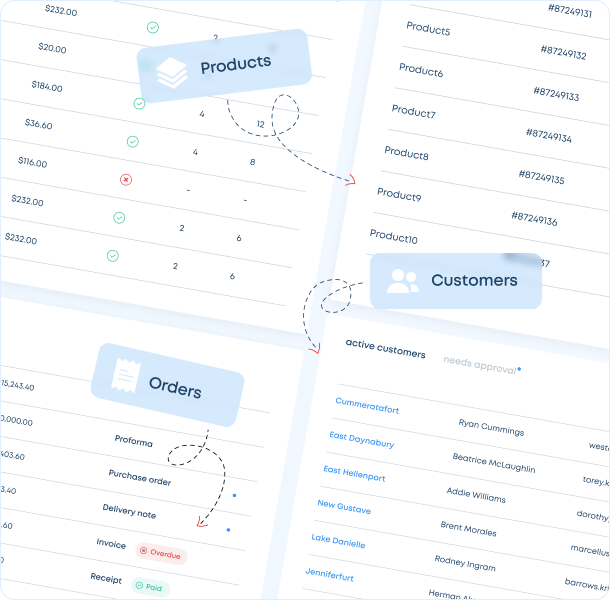Open the East Hellenport customer link
Screen dimensions: 610x600
coord(354,474)
